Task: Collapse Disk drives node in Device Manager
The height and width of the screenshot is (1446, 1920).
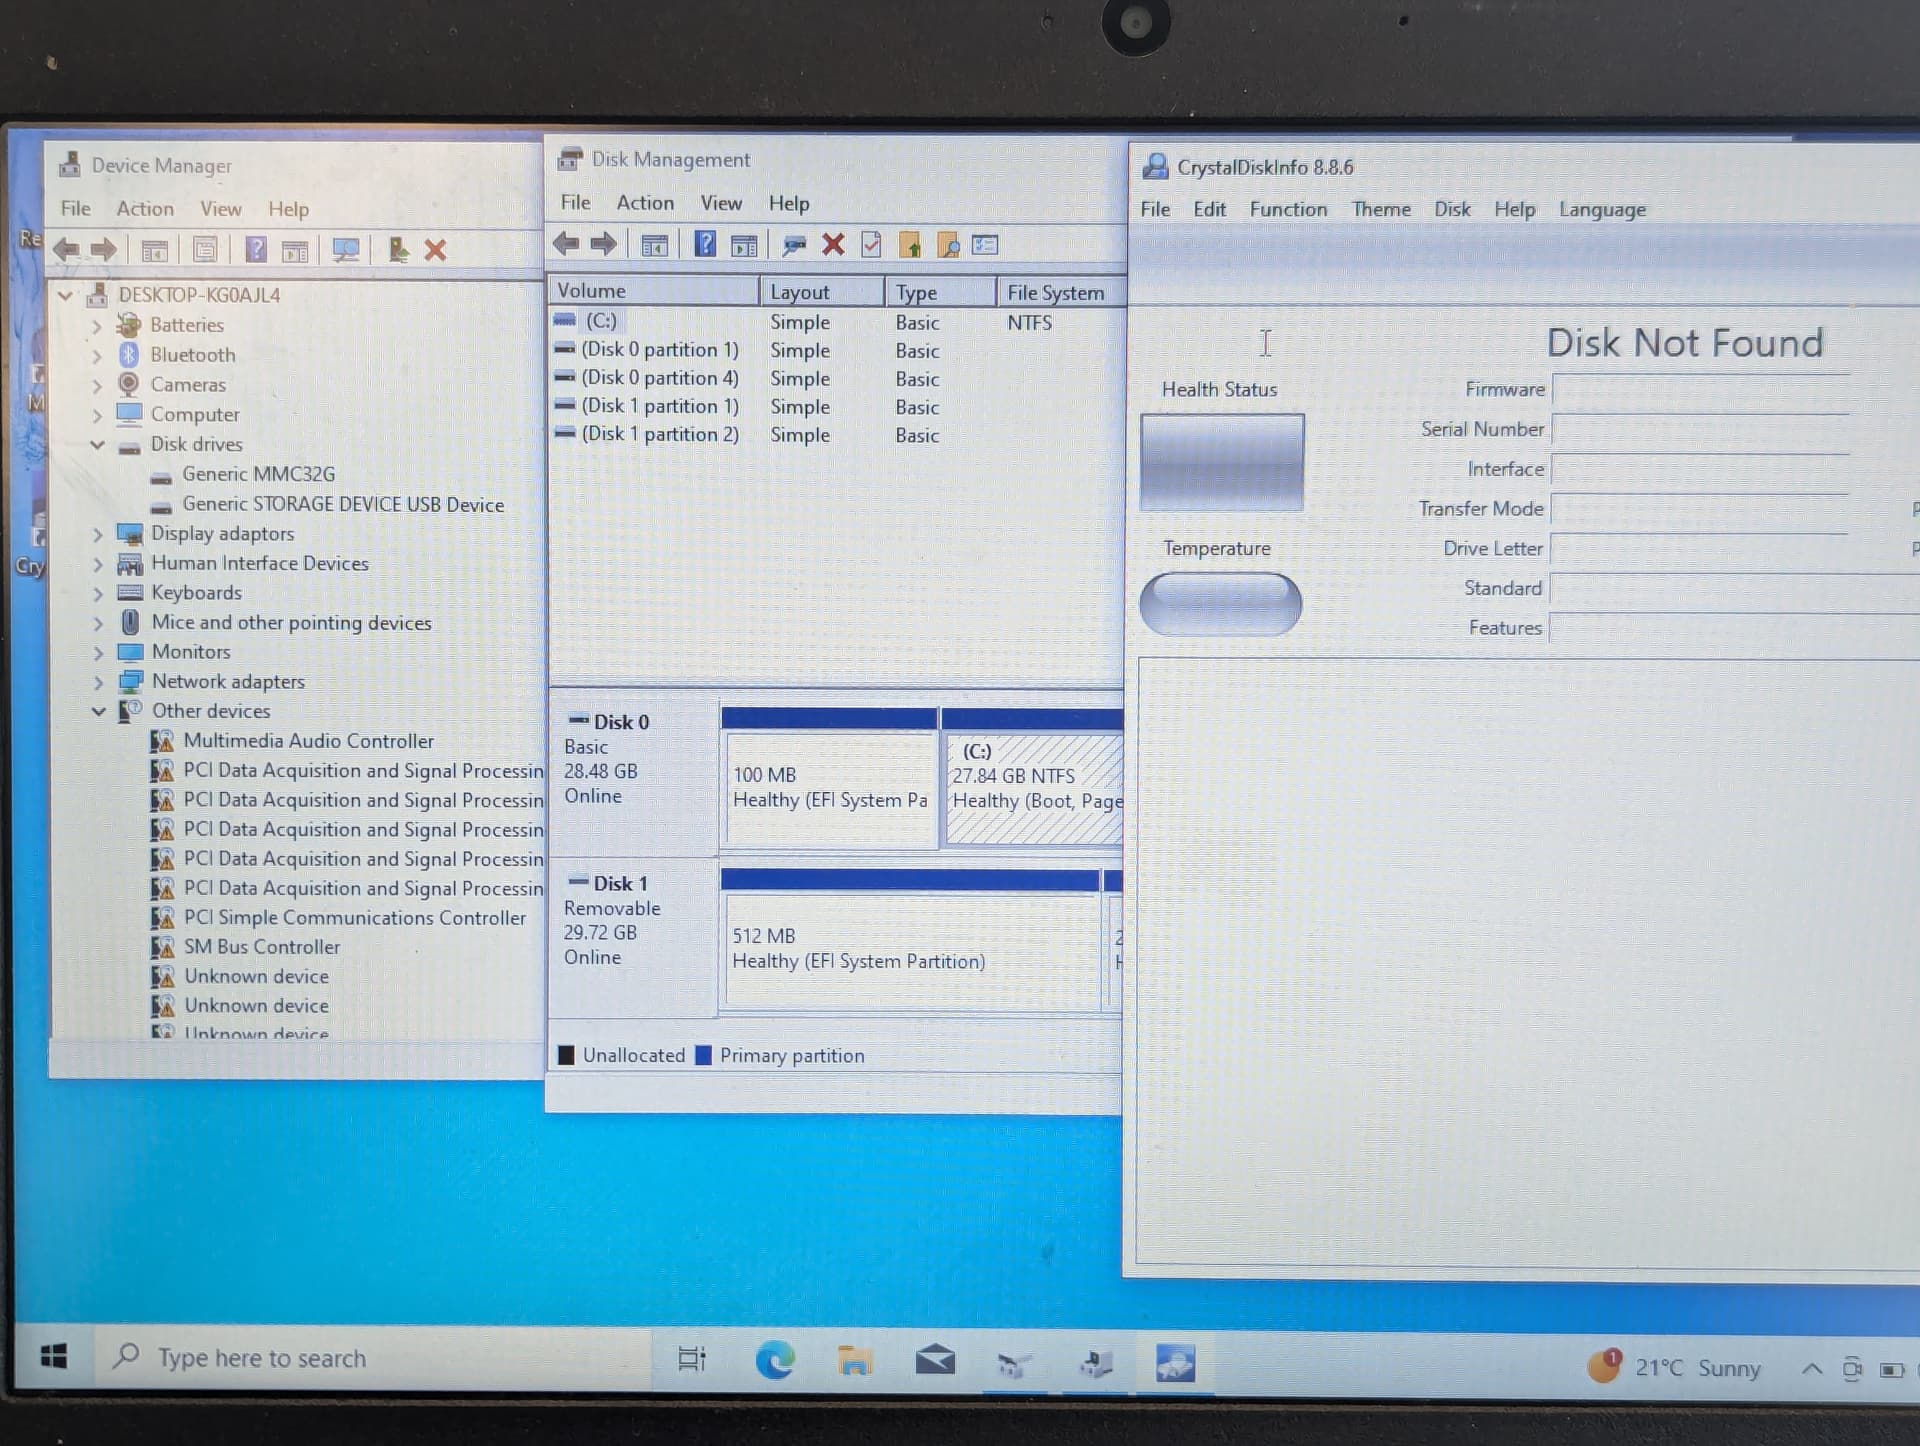Action: [97, 445]
